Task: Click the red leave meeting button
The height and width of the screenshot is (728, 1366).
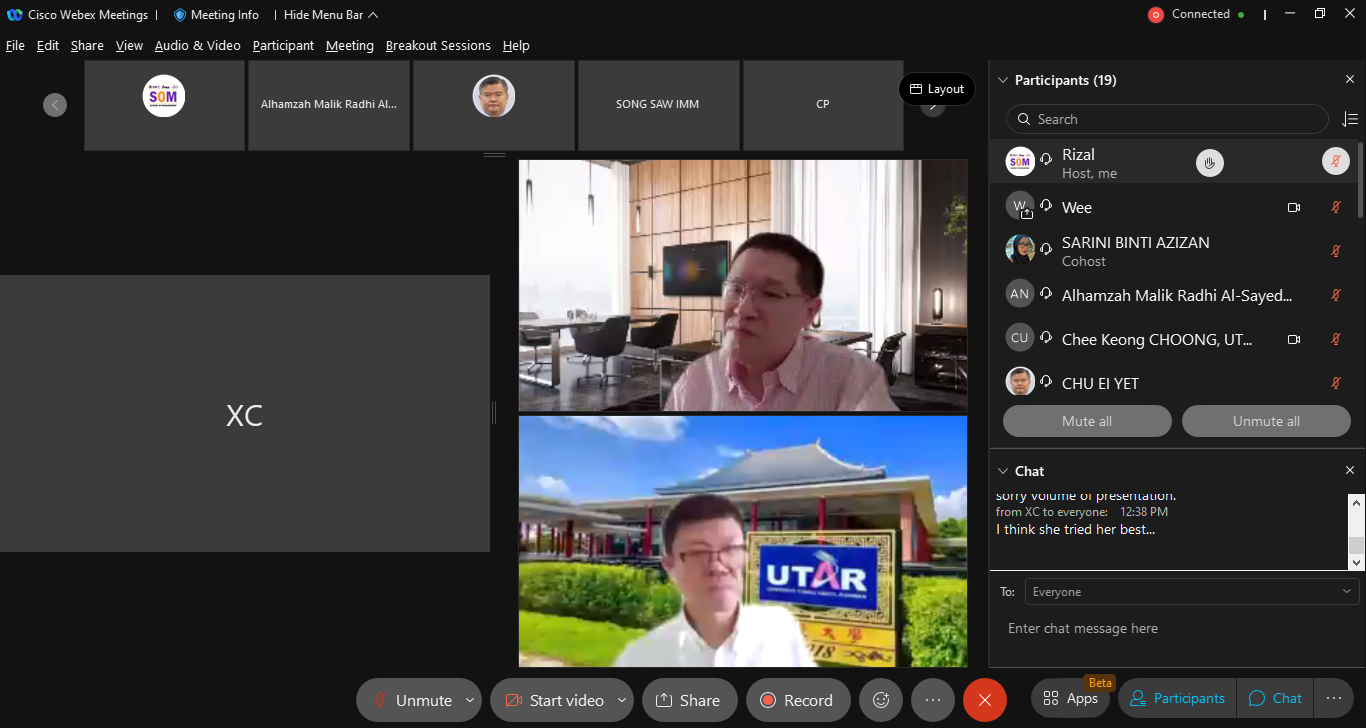Action: pos(984,700)
